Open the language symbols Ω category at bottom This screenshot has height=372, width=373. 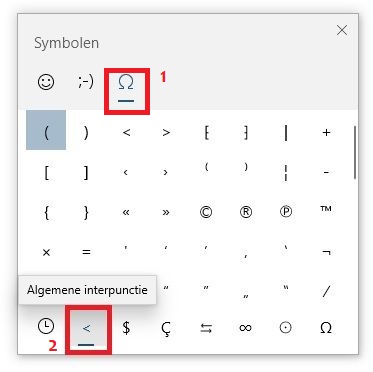click(326, 328)
